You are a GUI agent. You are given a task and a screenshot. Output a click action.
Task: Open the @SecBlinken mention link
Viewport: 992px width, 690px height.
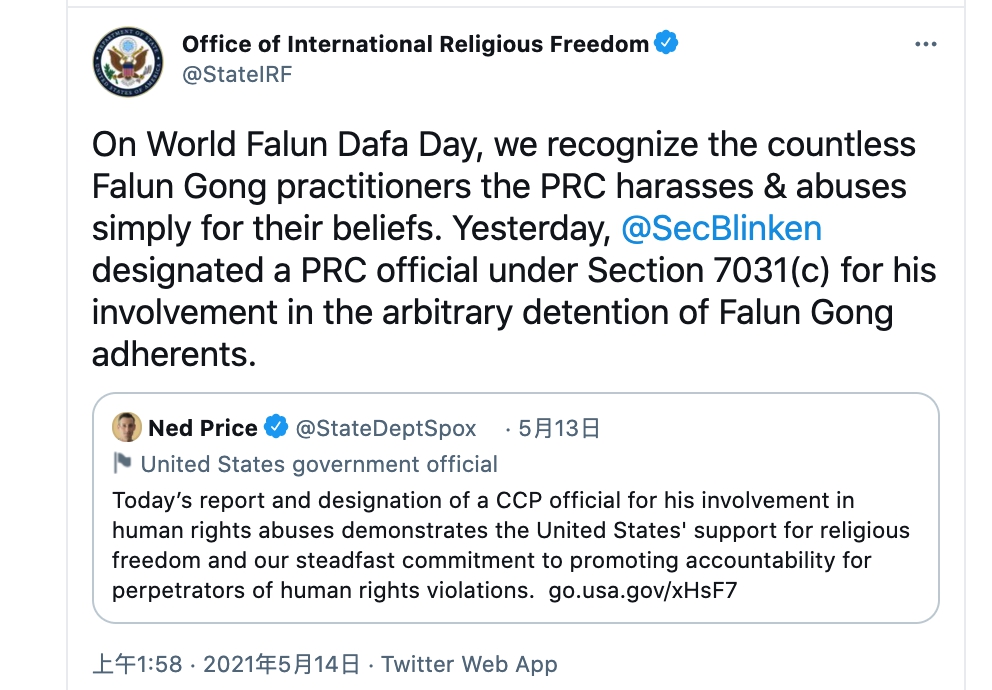tap(721, 228)
